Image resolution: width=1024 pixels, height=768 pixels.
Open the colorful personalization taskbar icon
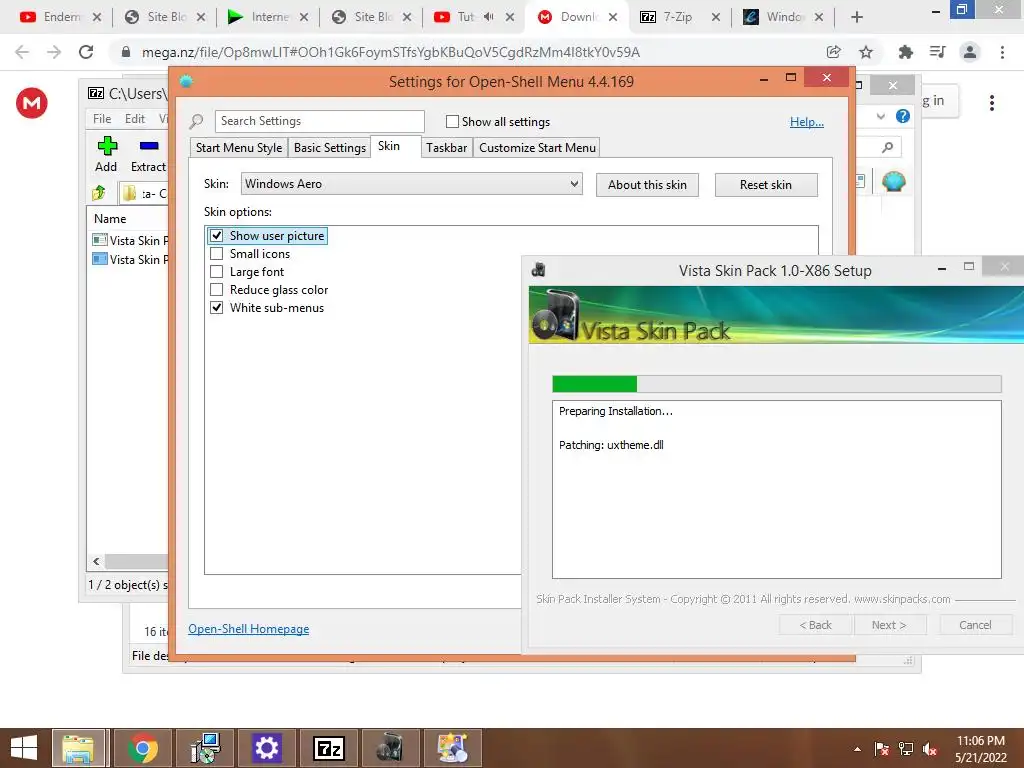(x=453, y=748)
